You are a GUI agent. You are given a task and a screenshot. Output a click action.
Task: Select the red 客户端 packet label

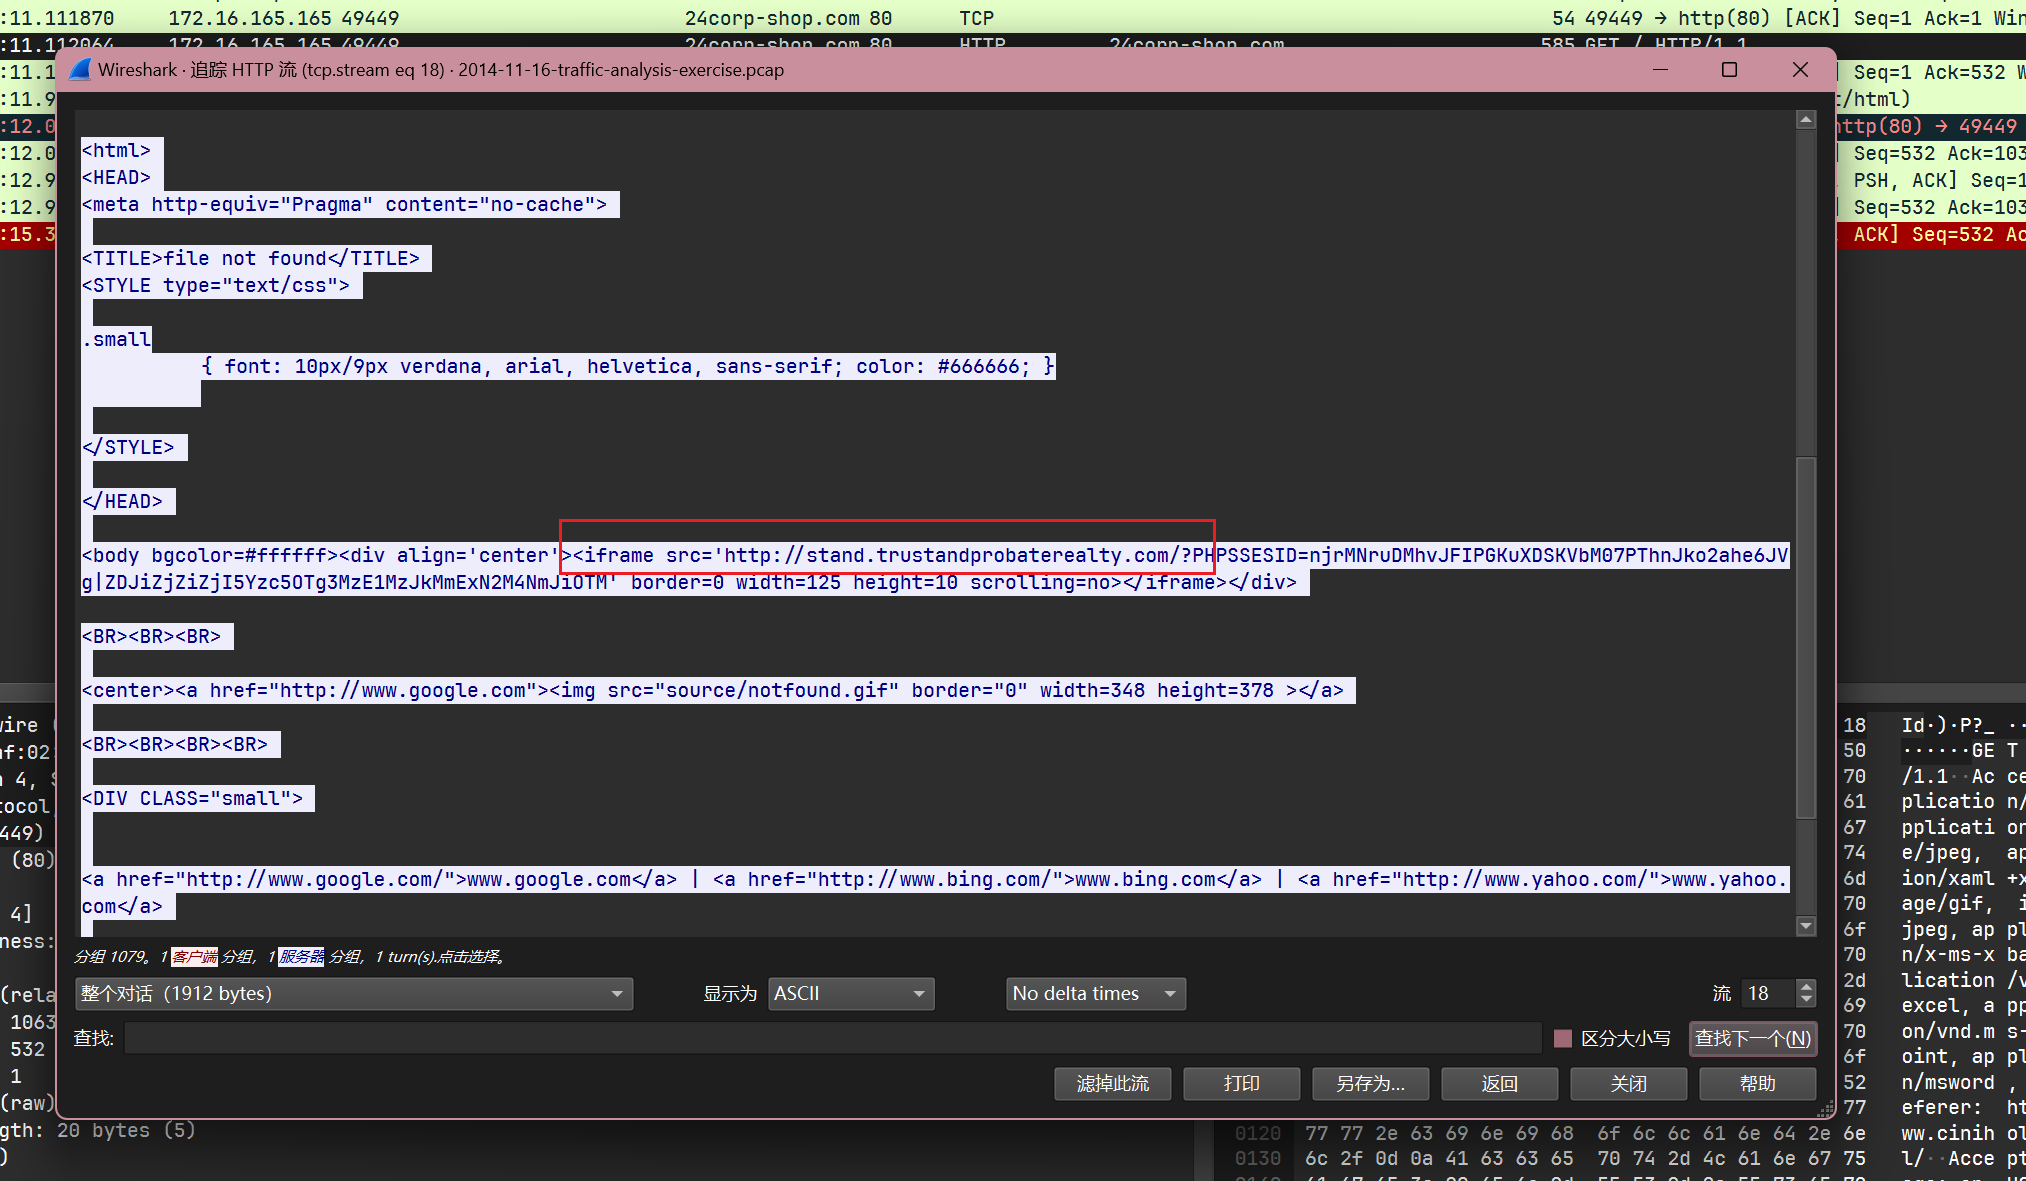click(x=194, y=957)
